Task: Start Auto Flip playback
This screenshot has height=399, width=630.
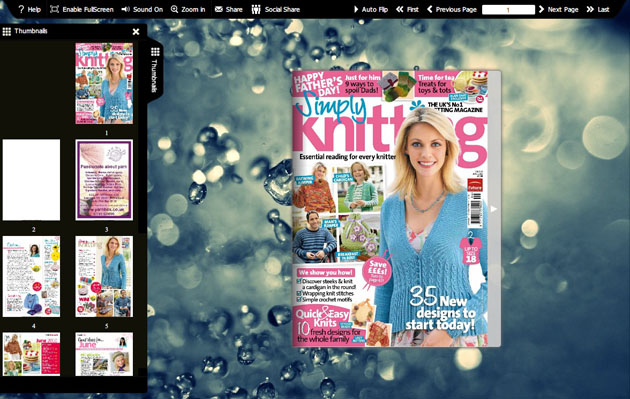Action: [370, 9]
